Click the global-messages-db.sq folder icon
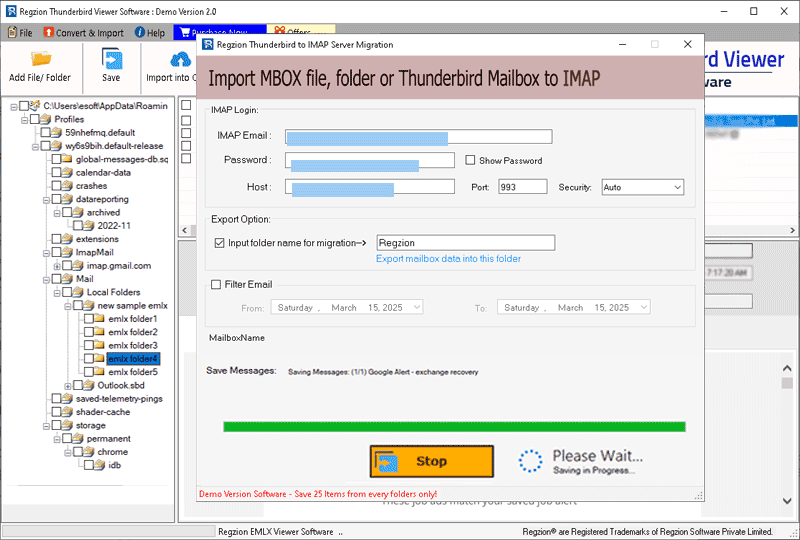Screen dimensions: 800x540 coord(67,159)
